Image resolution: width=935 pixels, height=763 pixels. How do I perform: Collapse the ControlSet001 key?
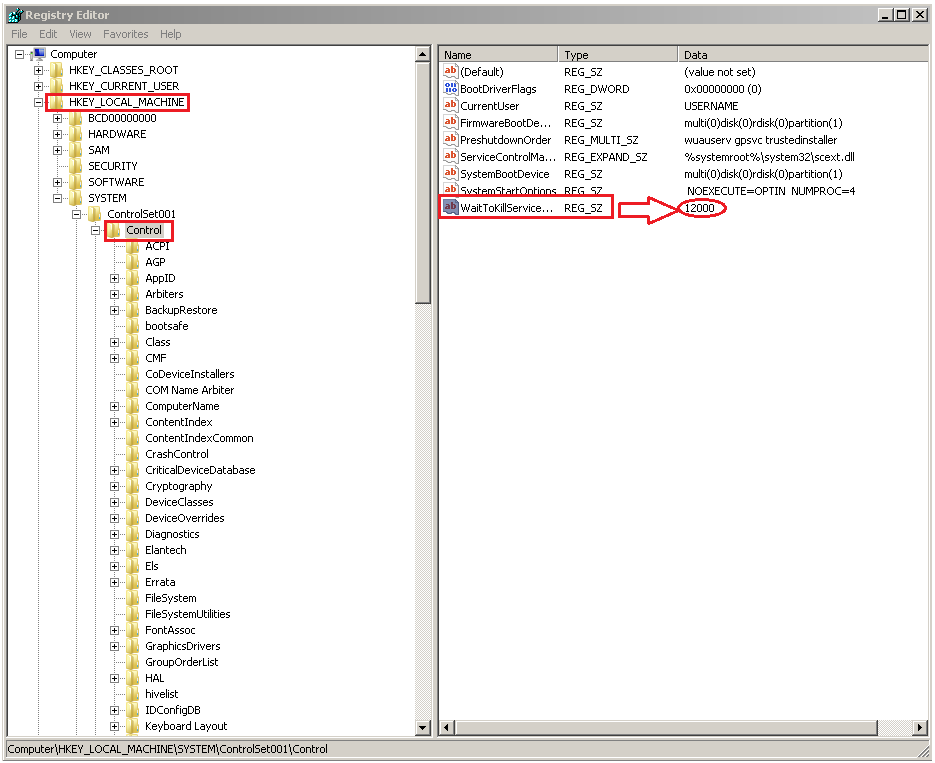76,215
